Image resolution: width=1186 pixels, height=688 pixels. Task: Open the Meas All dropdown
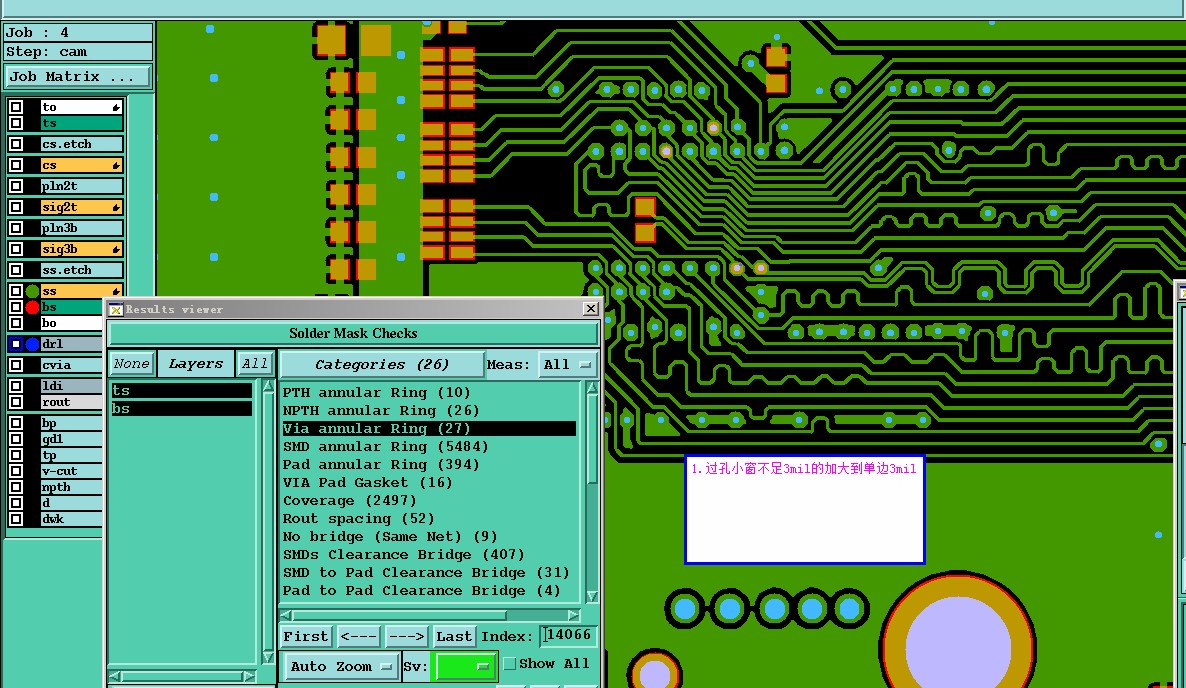[x=568, y=364]
